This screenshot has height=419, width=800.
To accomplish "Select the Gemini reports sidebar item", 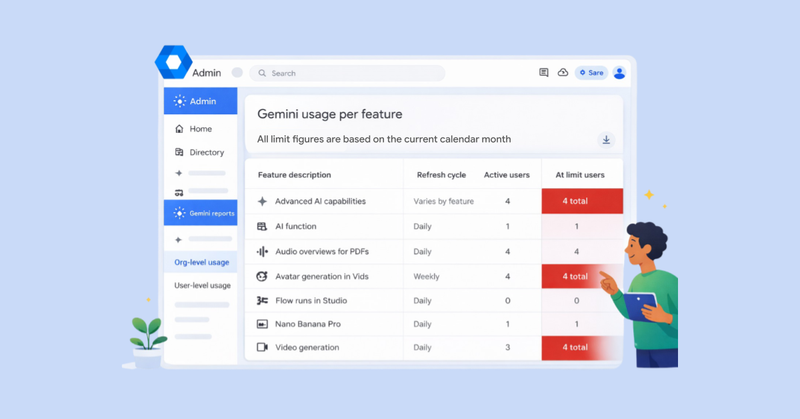I will [201, 213].
